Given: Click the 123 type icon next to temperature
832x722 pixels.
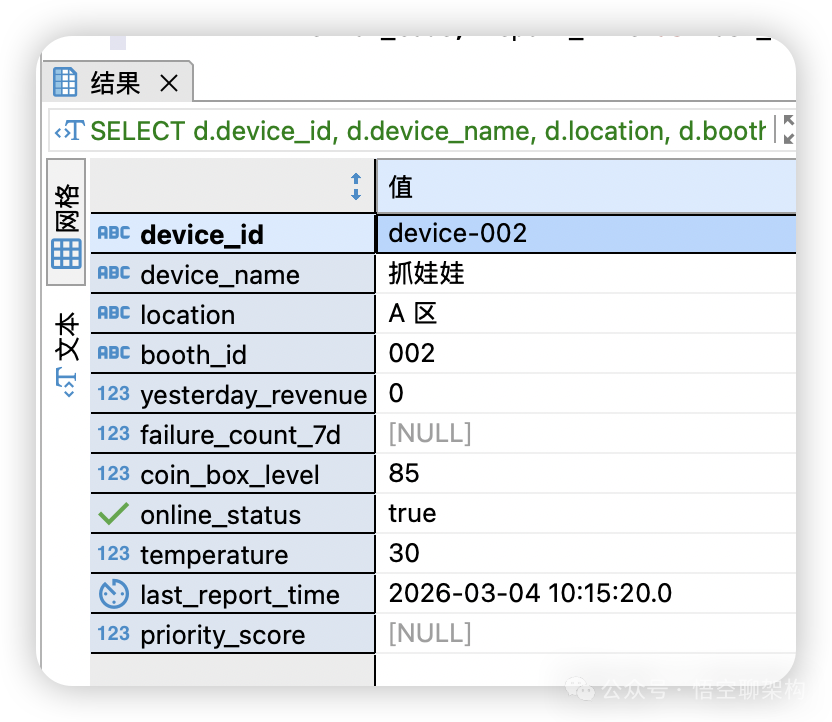Looking at the screenshot, I should coord(113,554).
